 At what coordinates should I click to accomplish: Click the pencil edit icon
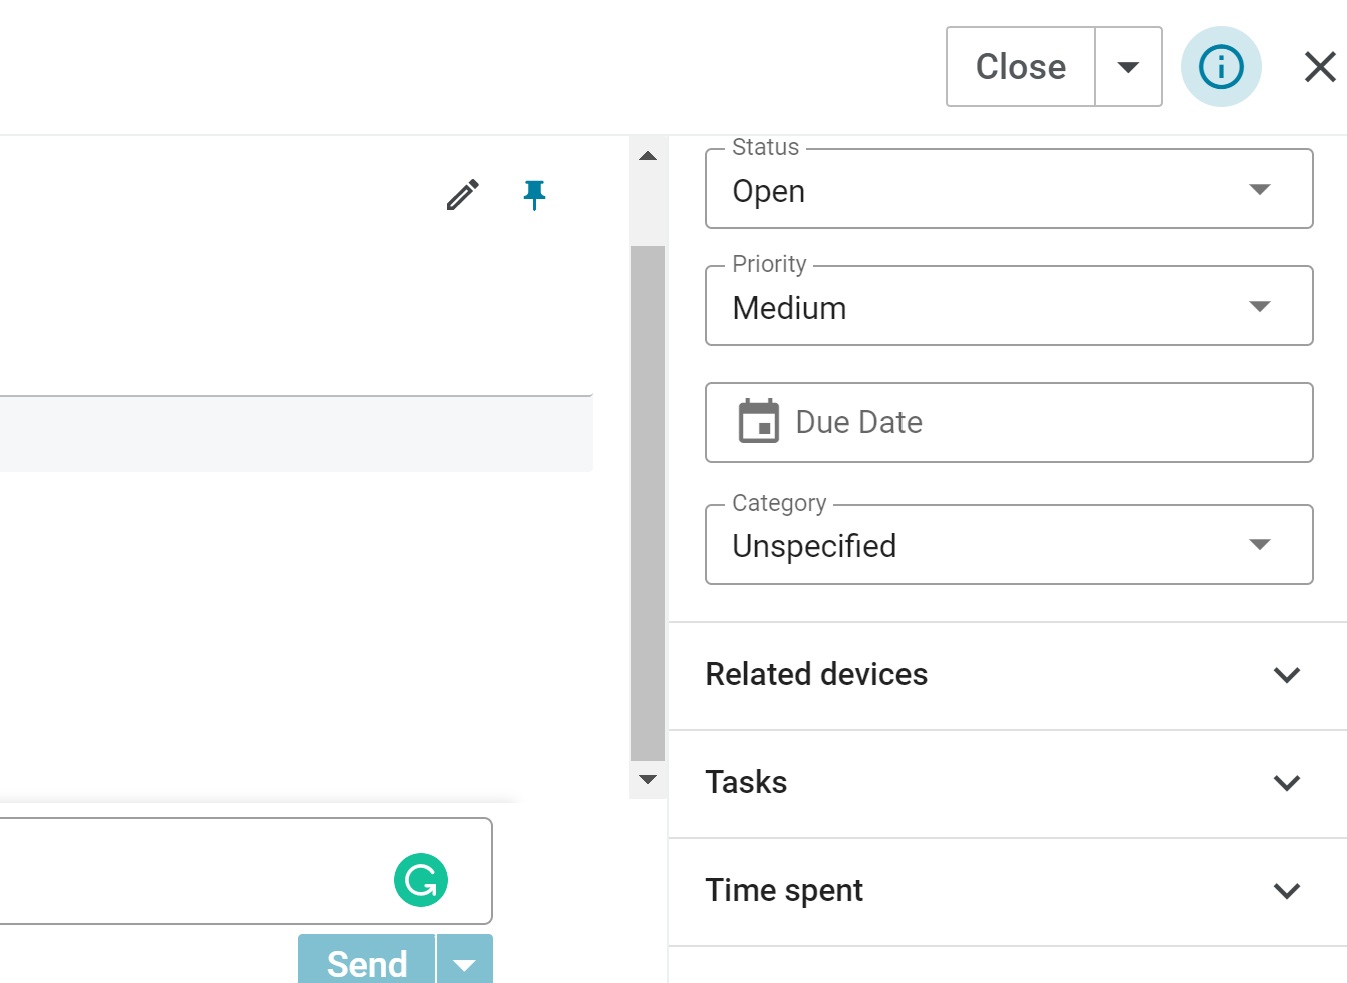point(462,195)
